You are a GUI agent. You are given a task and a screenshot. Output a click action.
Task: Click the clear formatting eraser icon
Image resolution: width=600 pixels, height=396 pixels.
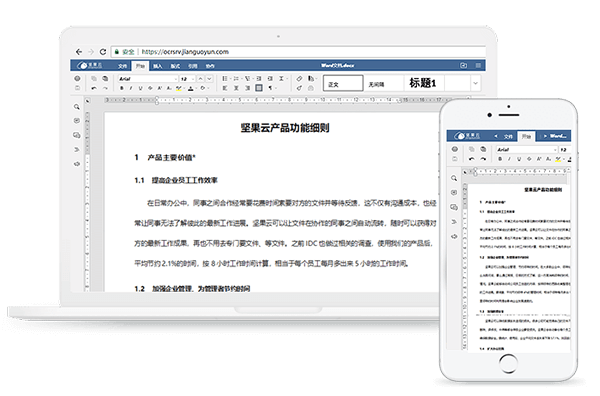[x=299, y=78]
